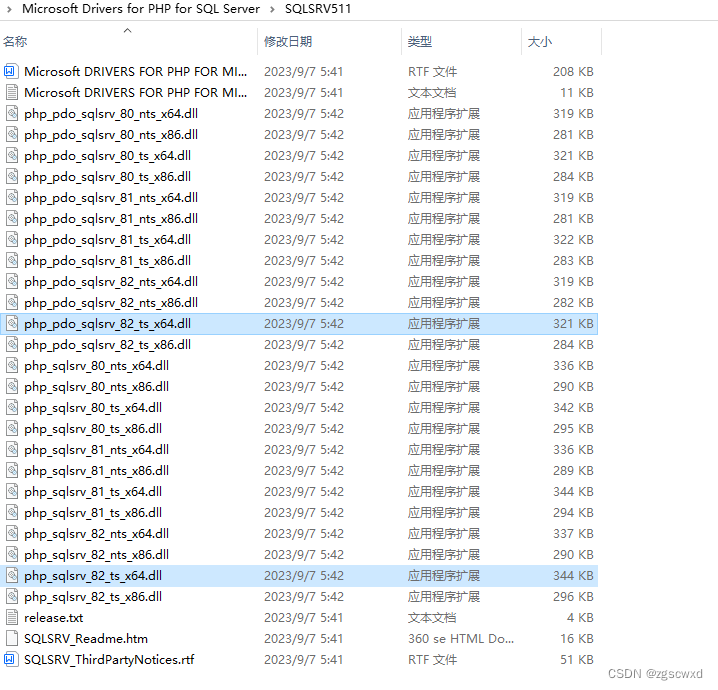Click the 283 KB size value
This screenshot has height=690, width=718.
573,261
